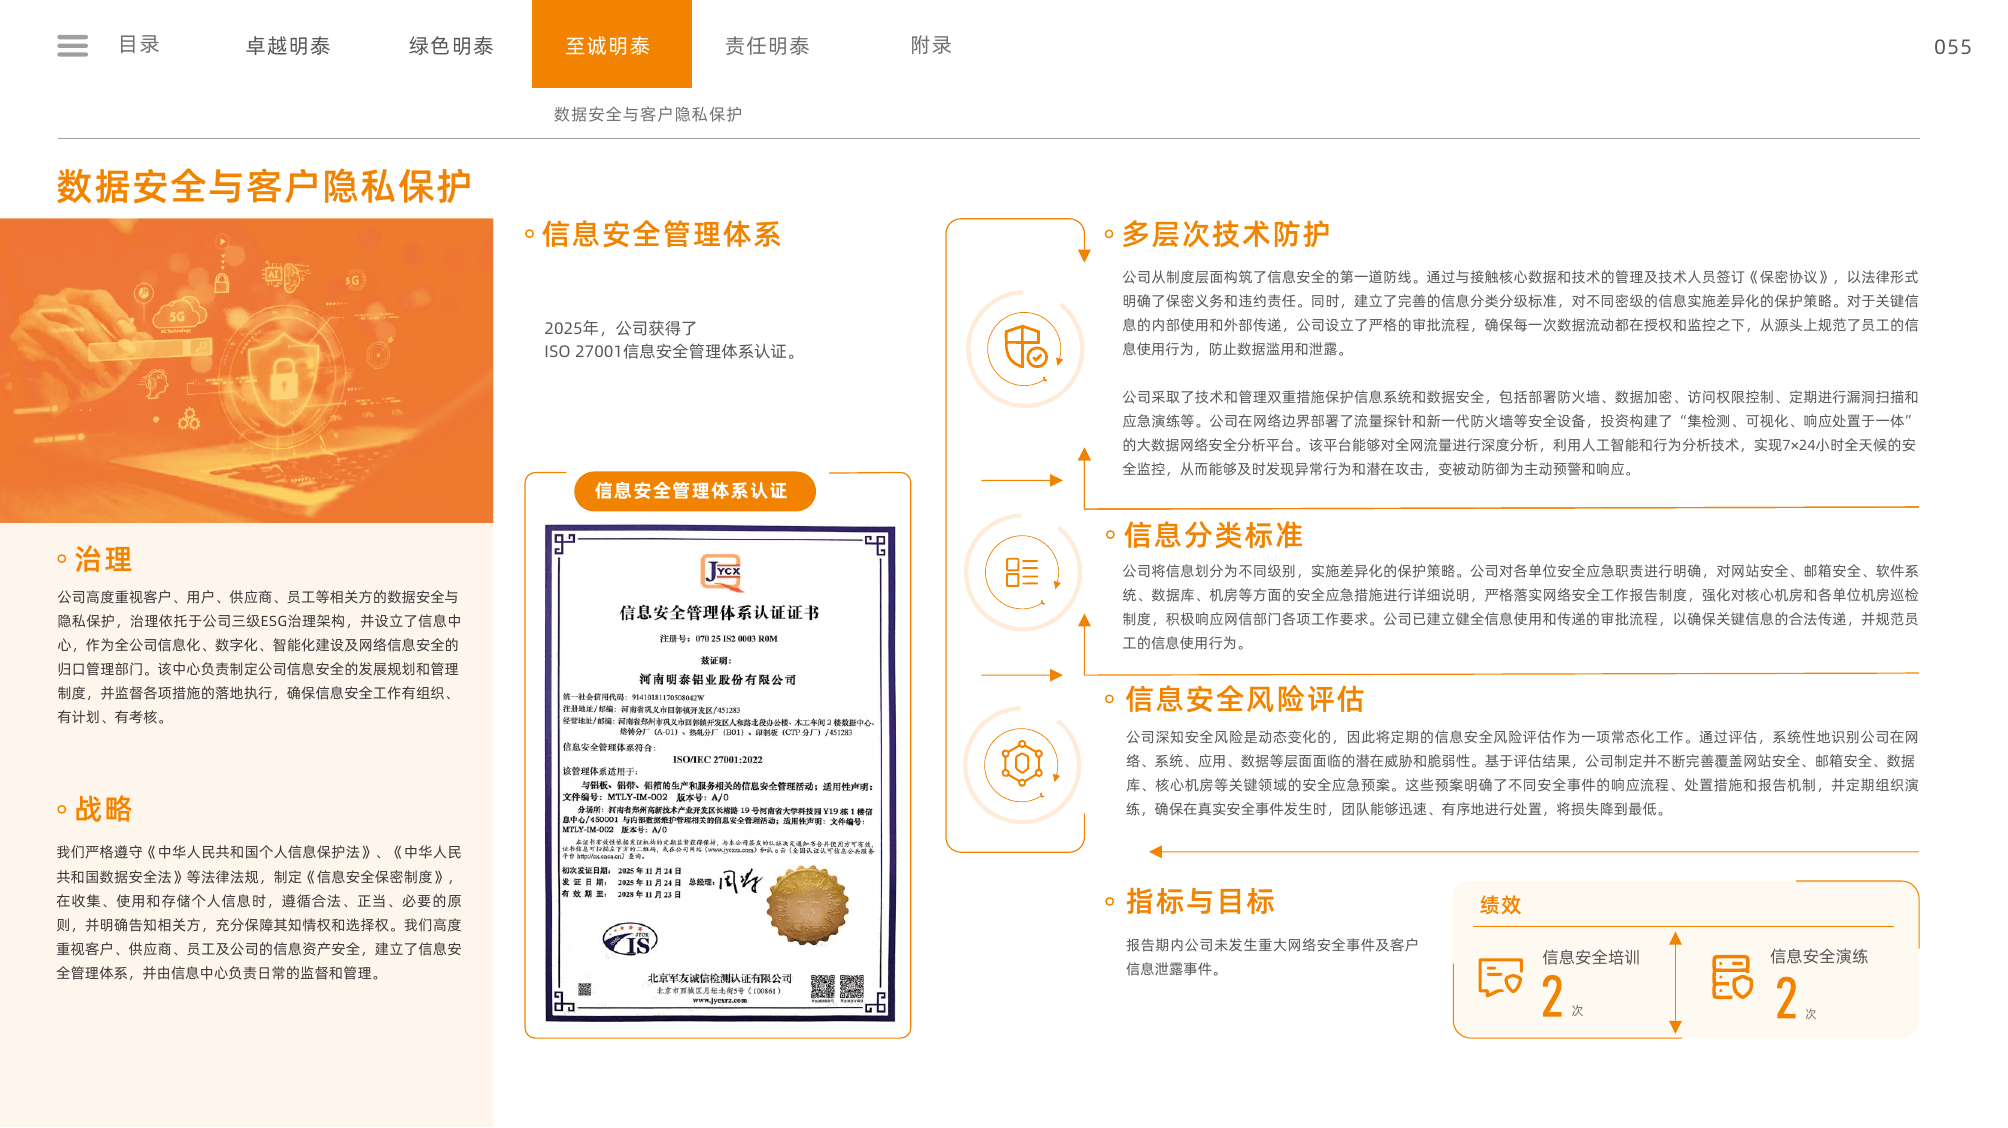Click the IS accreditation mark on certificate
Viewport: 2008px width, 1128px height.
[x=630, y=940]
